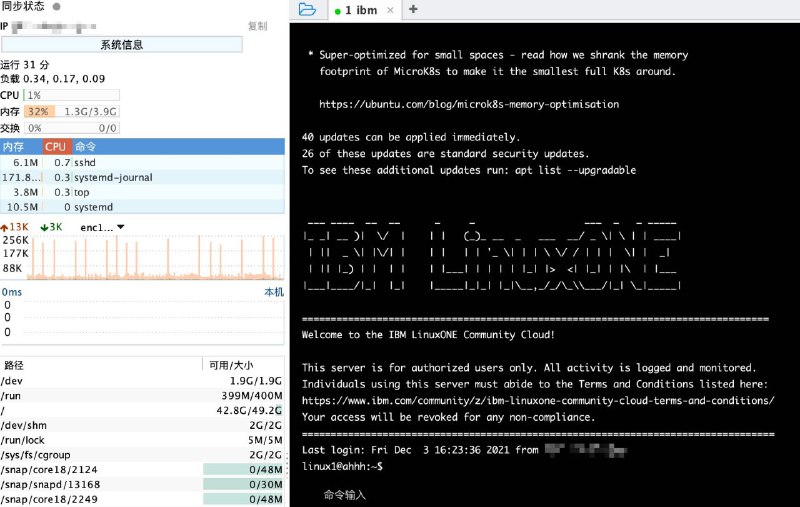Open the folder file browser icon
Viewport: 800px width, 507px height.
(x=307, y=9)
